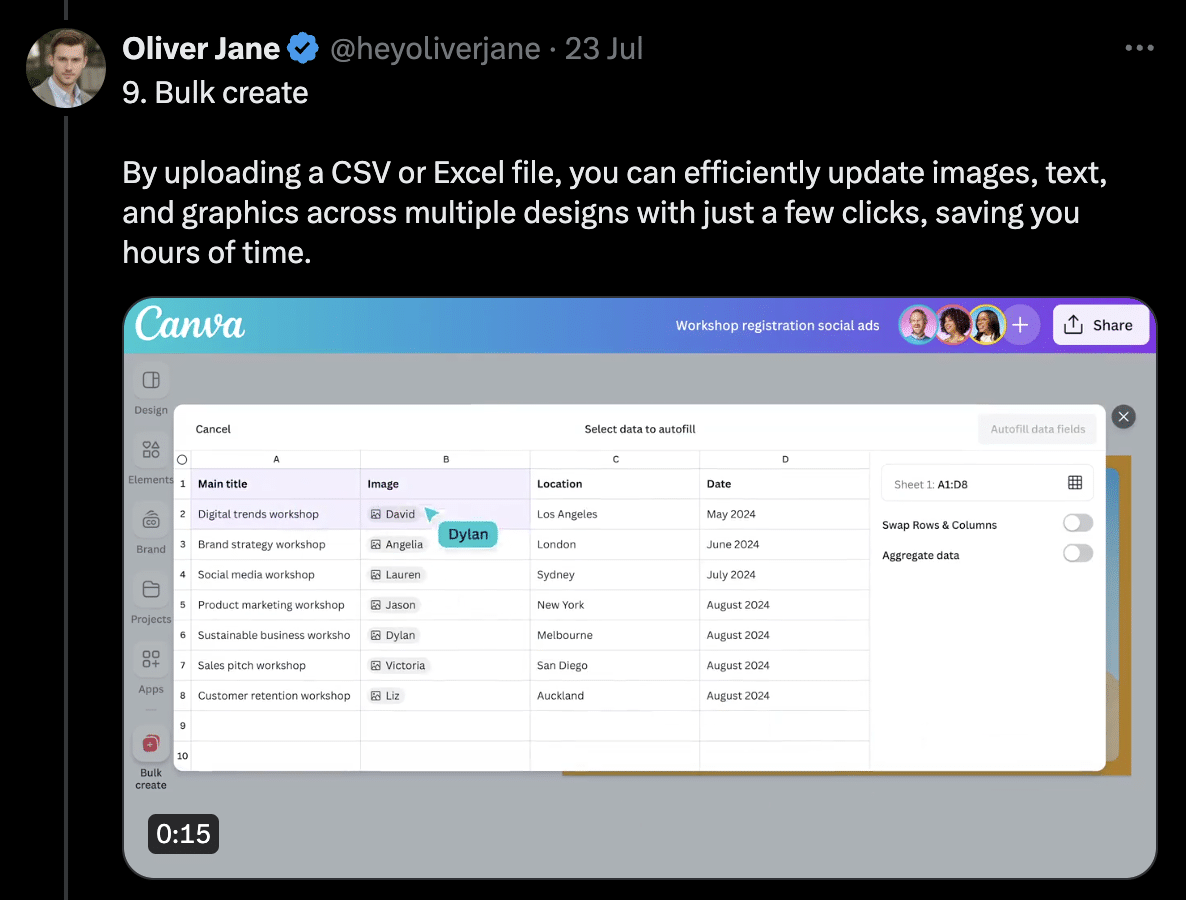Open the tweet options ellipsis menu
The image size is (1186, 900).
pyautogui.click(x=1139, y=47)
